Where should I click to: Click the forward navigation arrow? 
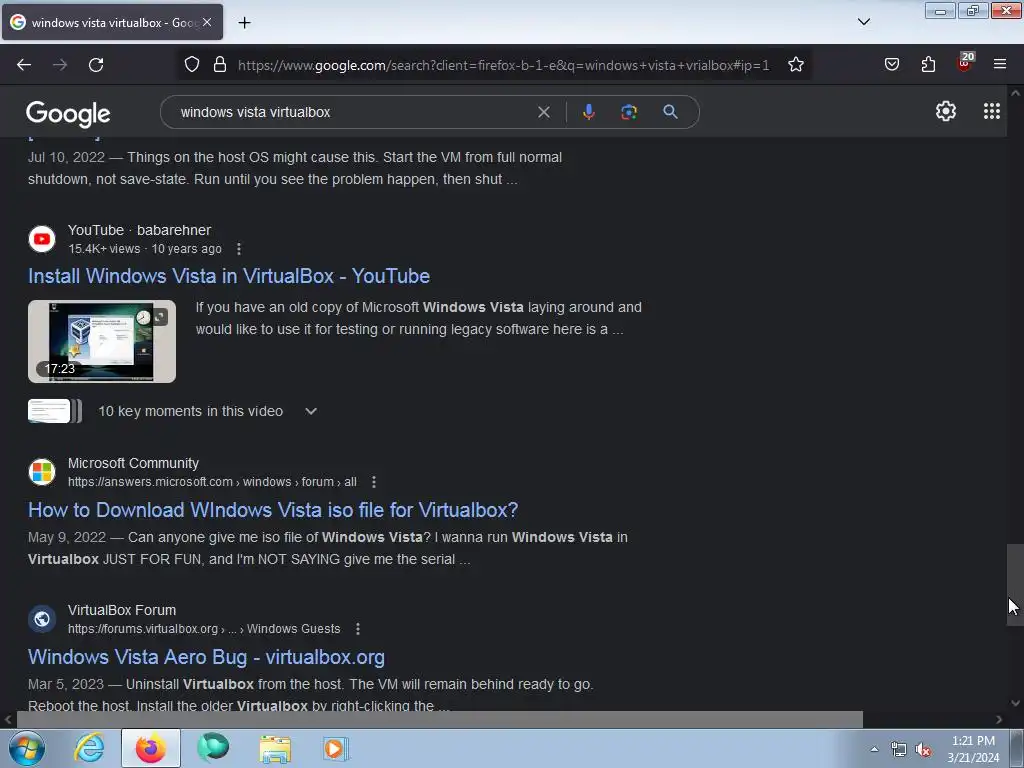60,65
